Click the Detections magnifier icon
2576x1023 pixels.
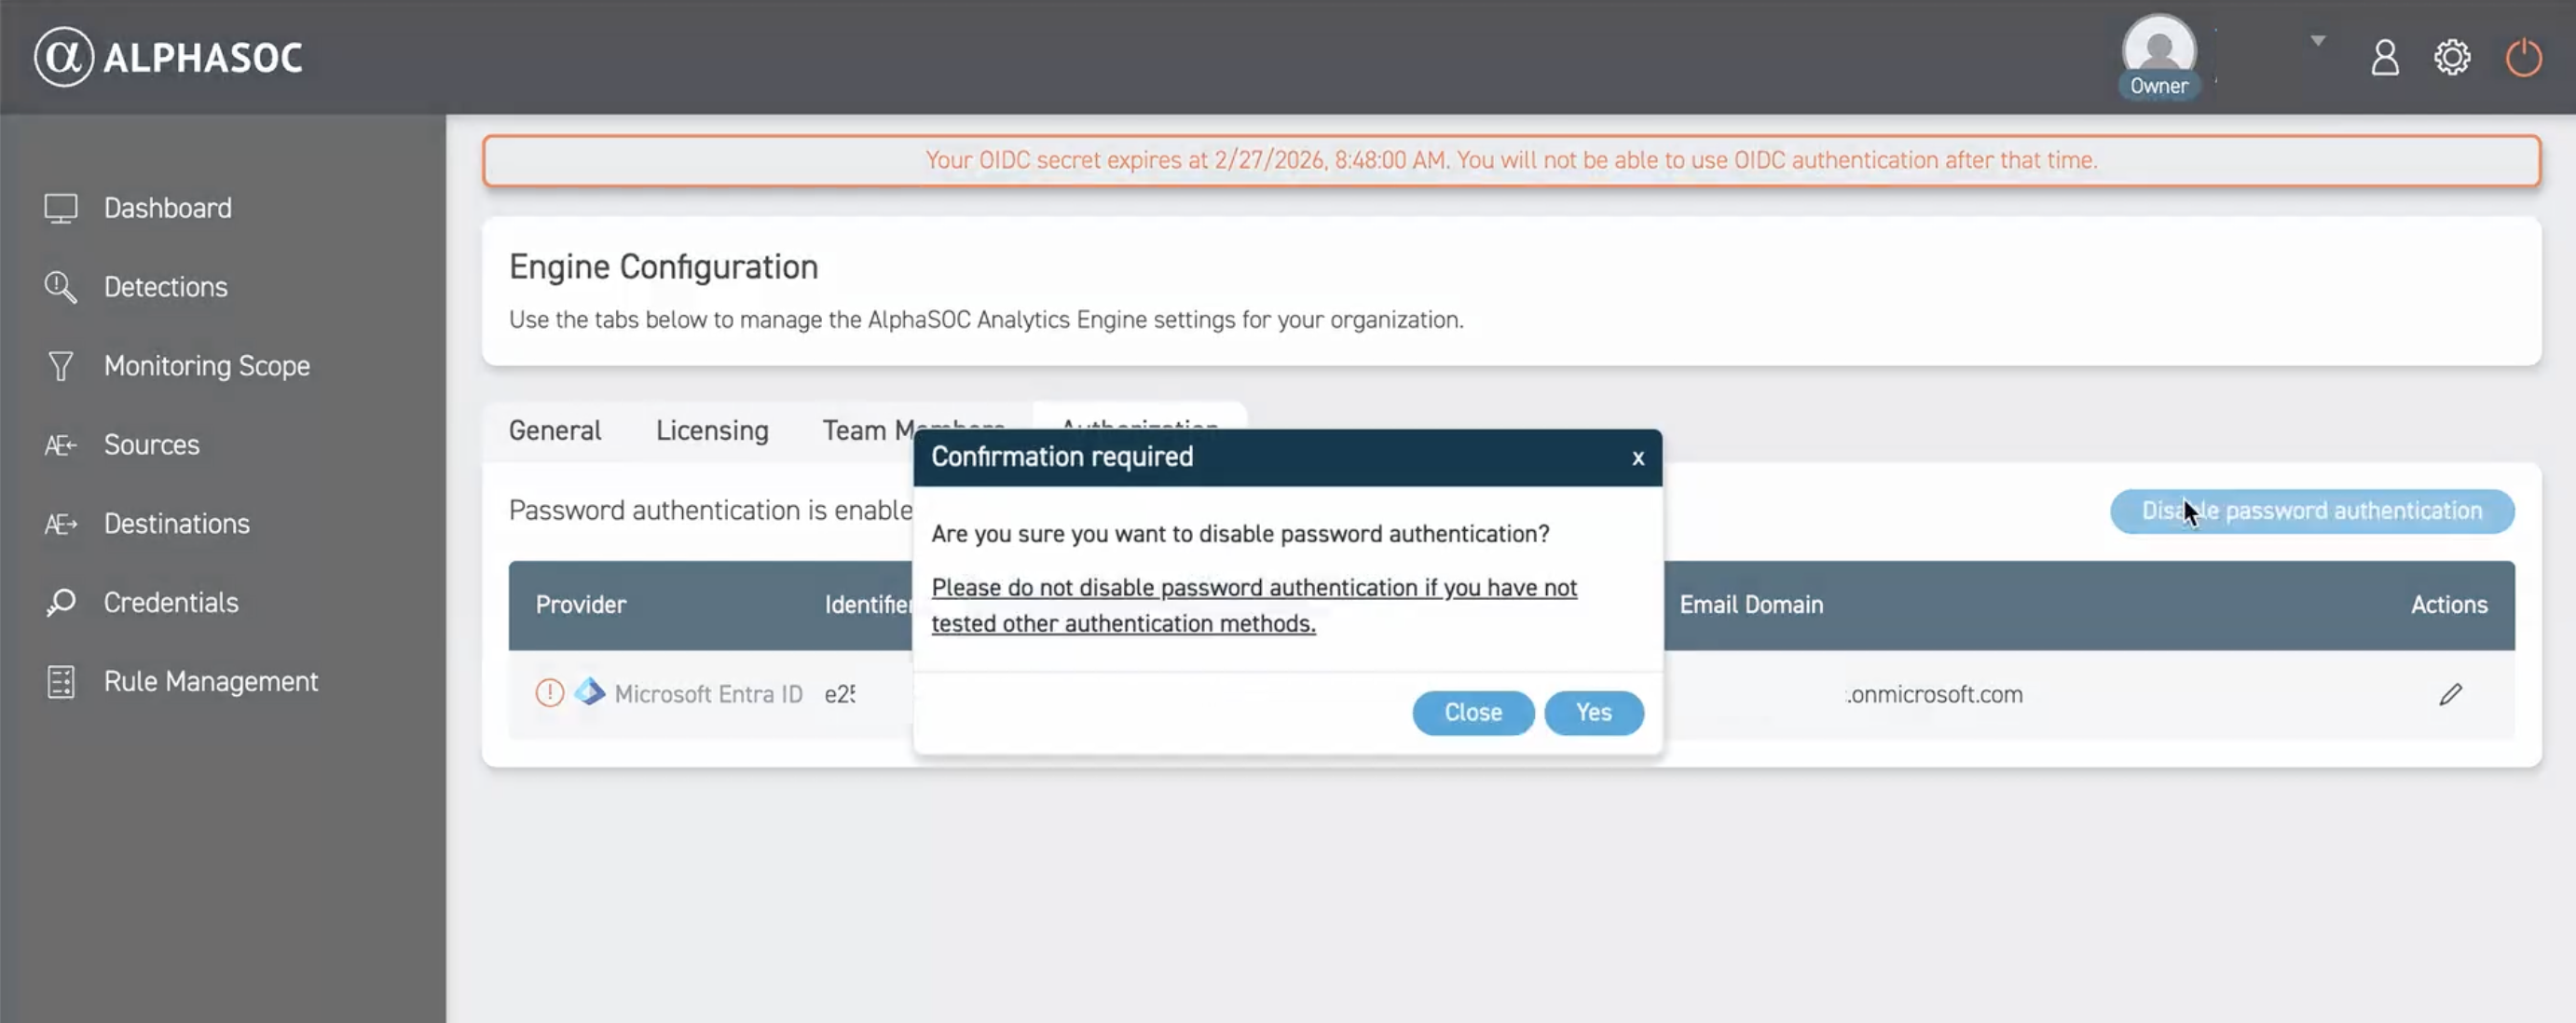pos(60,287)
